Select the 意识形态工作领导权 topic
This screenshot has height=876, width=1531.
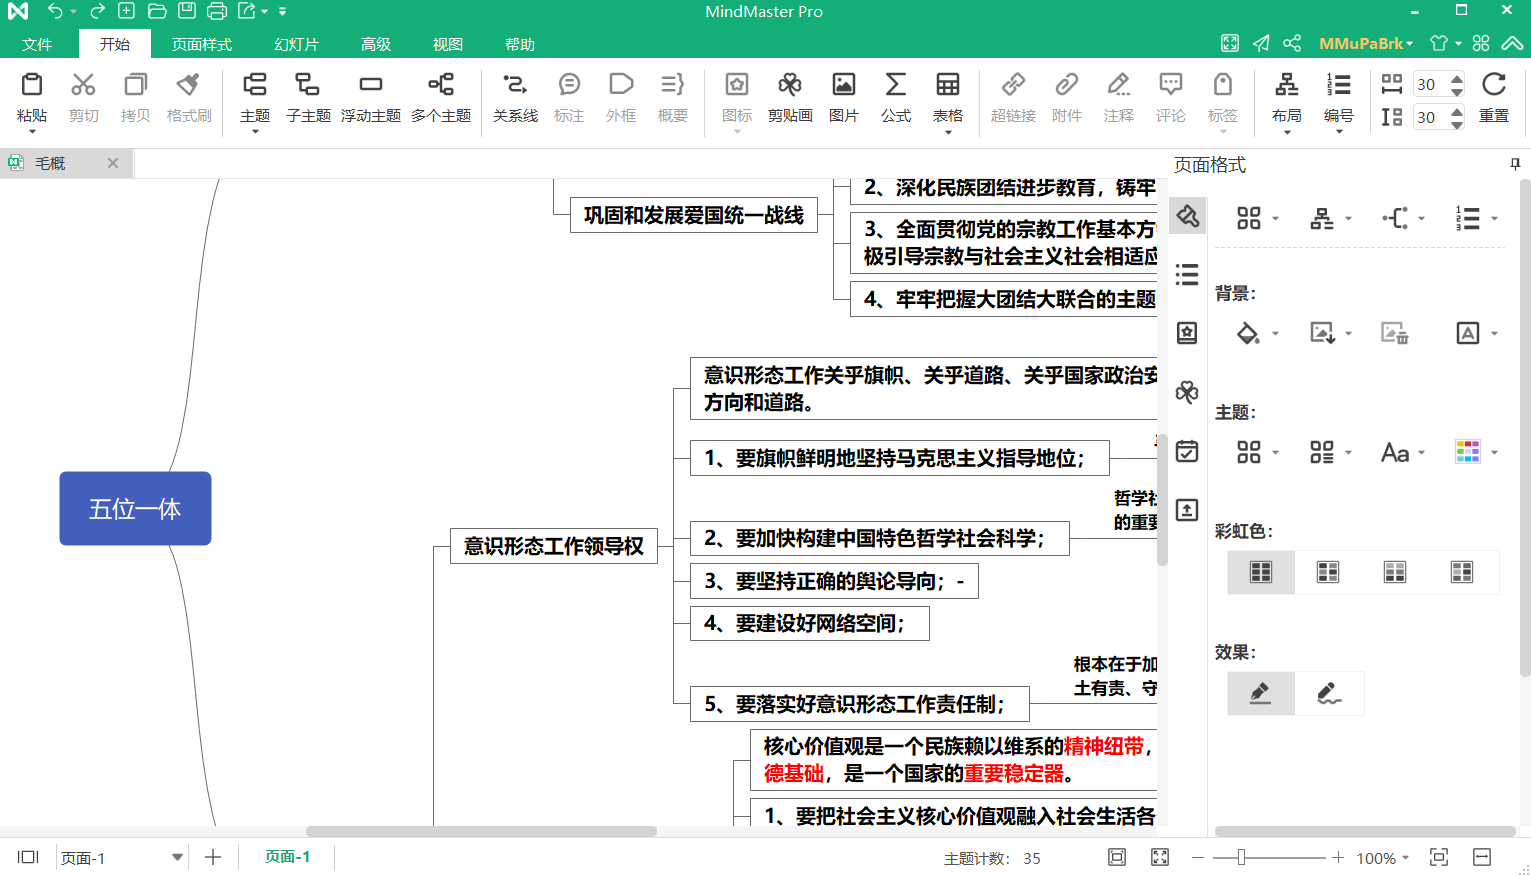tap(554, 546)
